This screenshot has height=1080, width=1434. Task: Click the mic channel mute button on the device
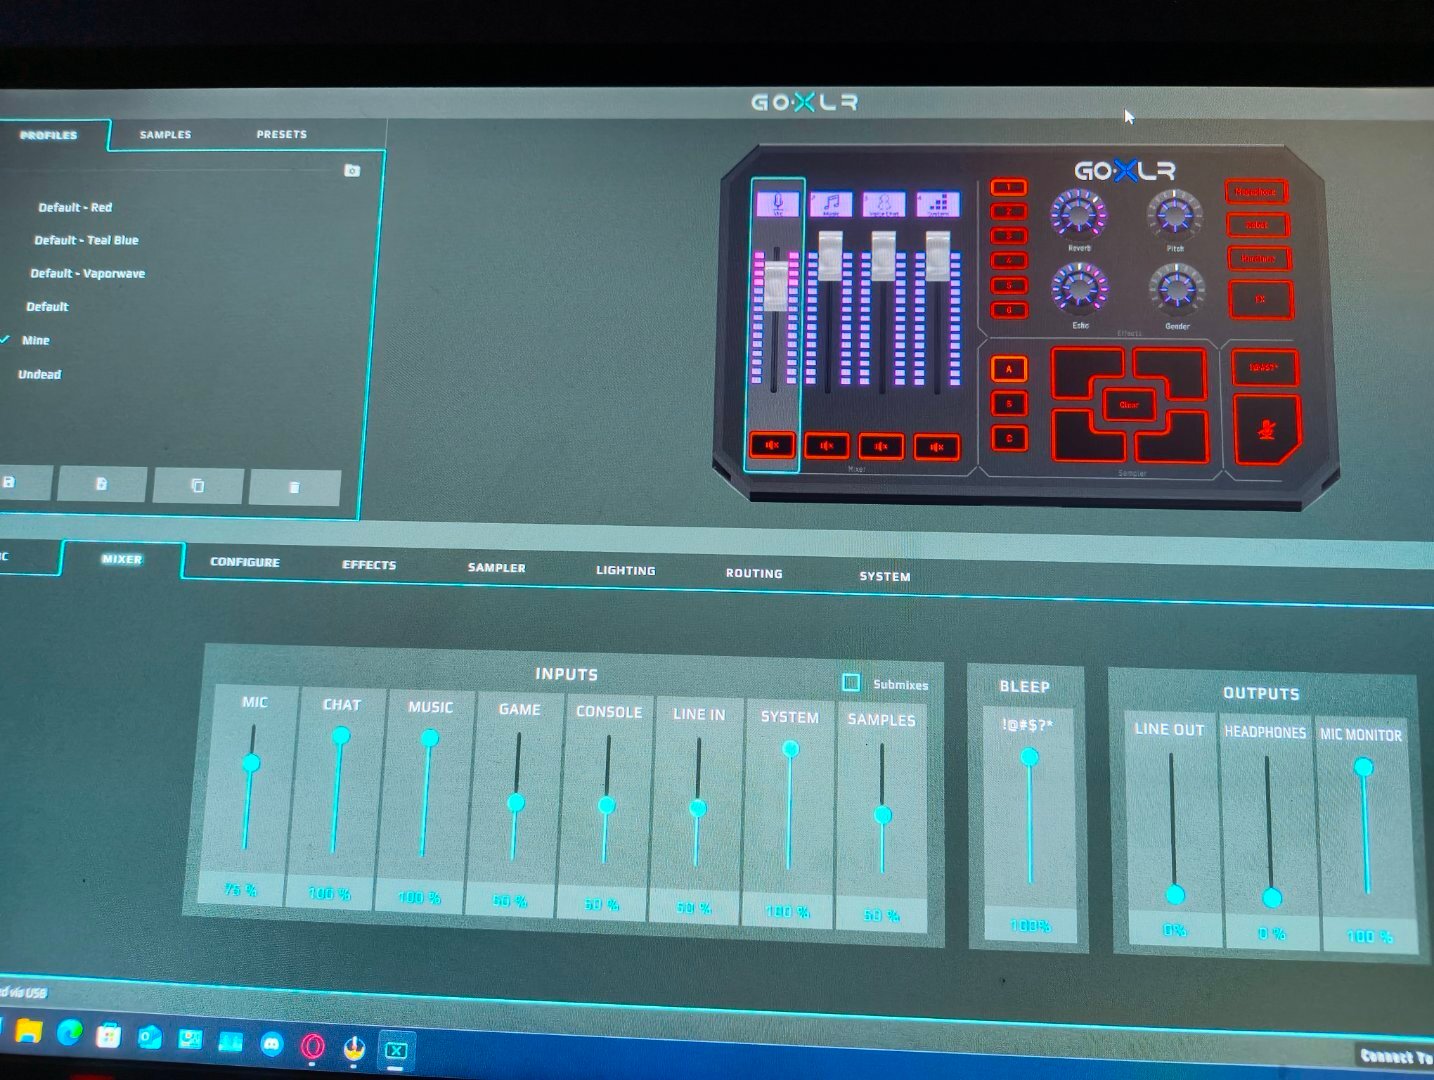click(x=773, y=444)
